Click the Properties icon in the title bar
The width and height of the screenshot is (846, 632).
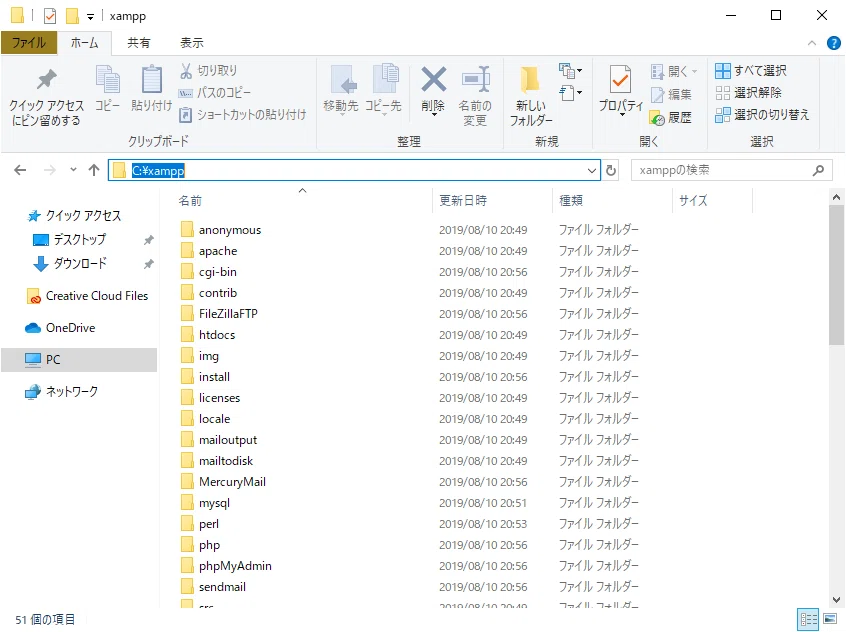click(50, 16)
